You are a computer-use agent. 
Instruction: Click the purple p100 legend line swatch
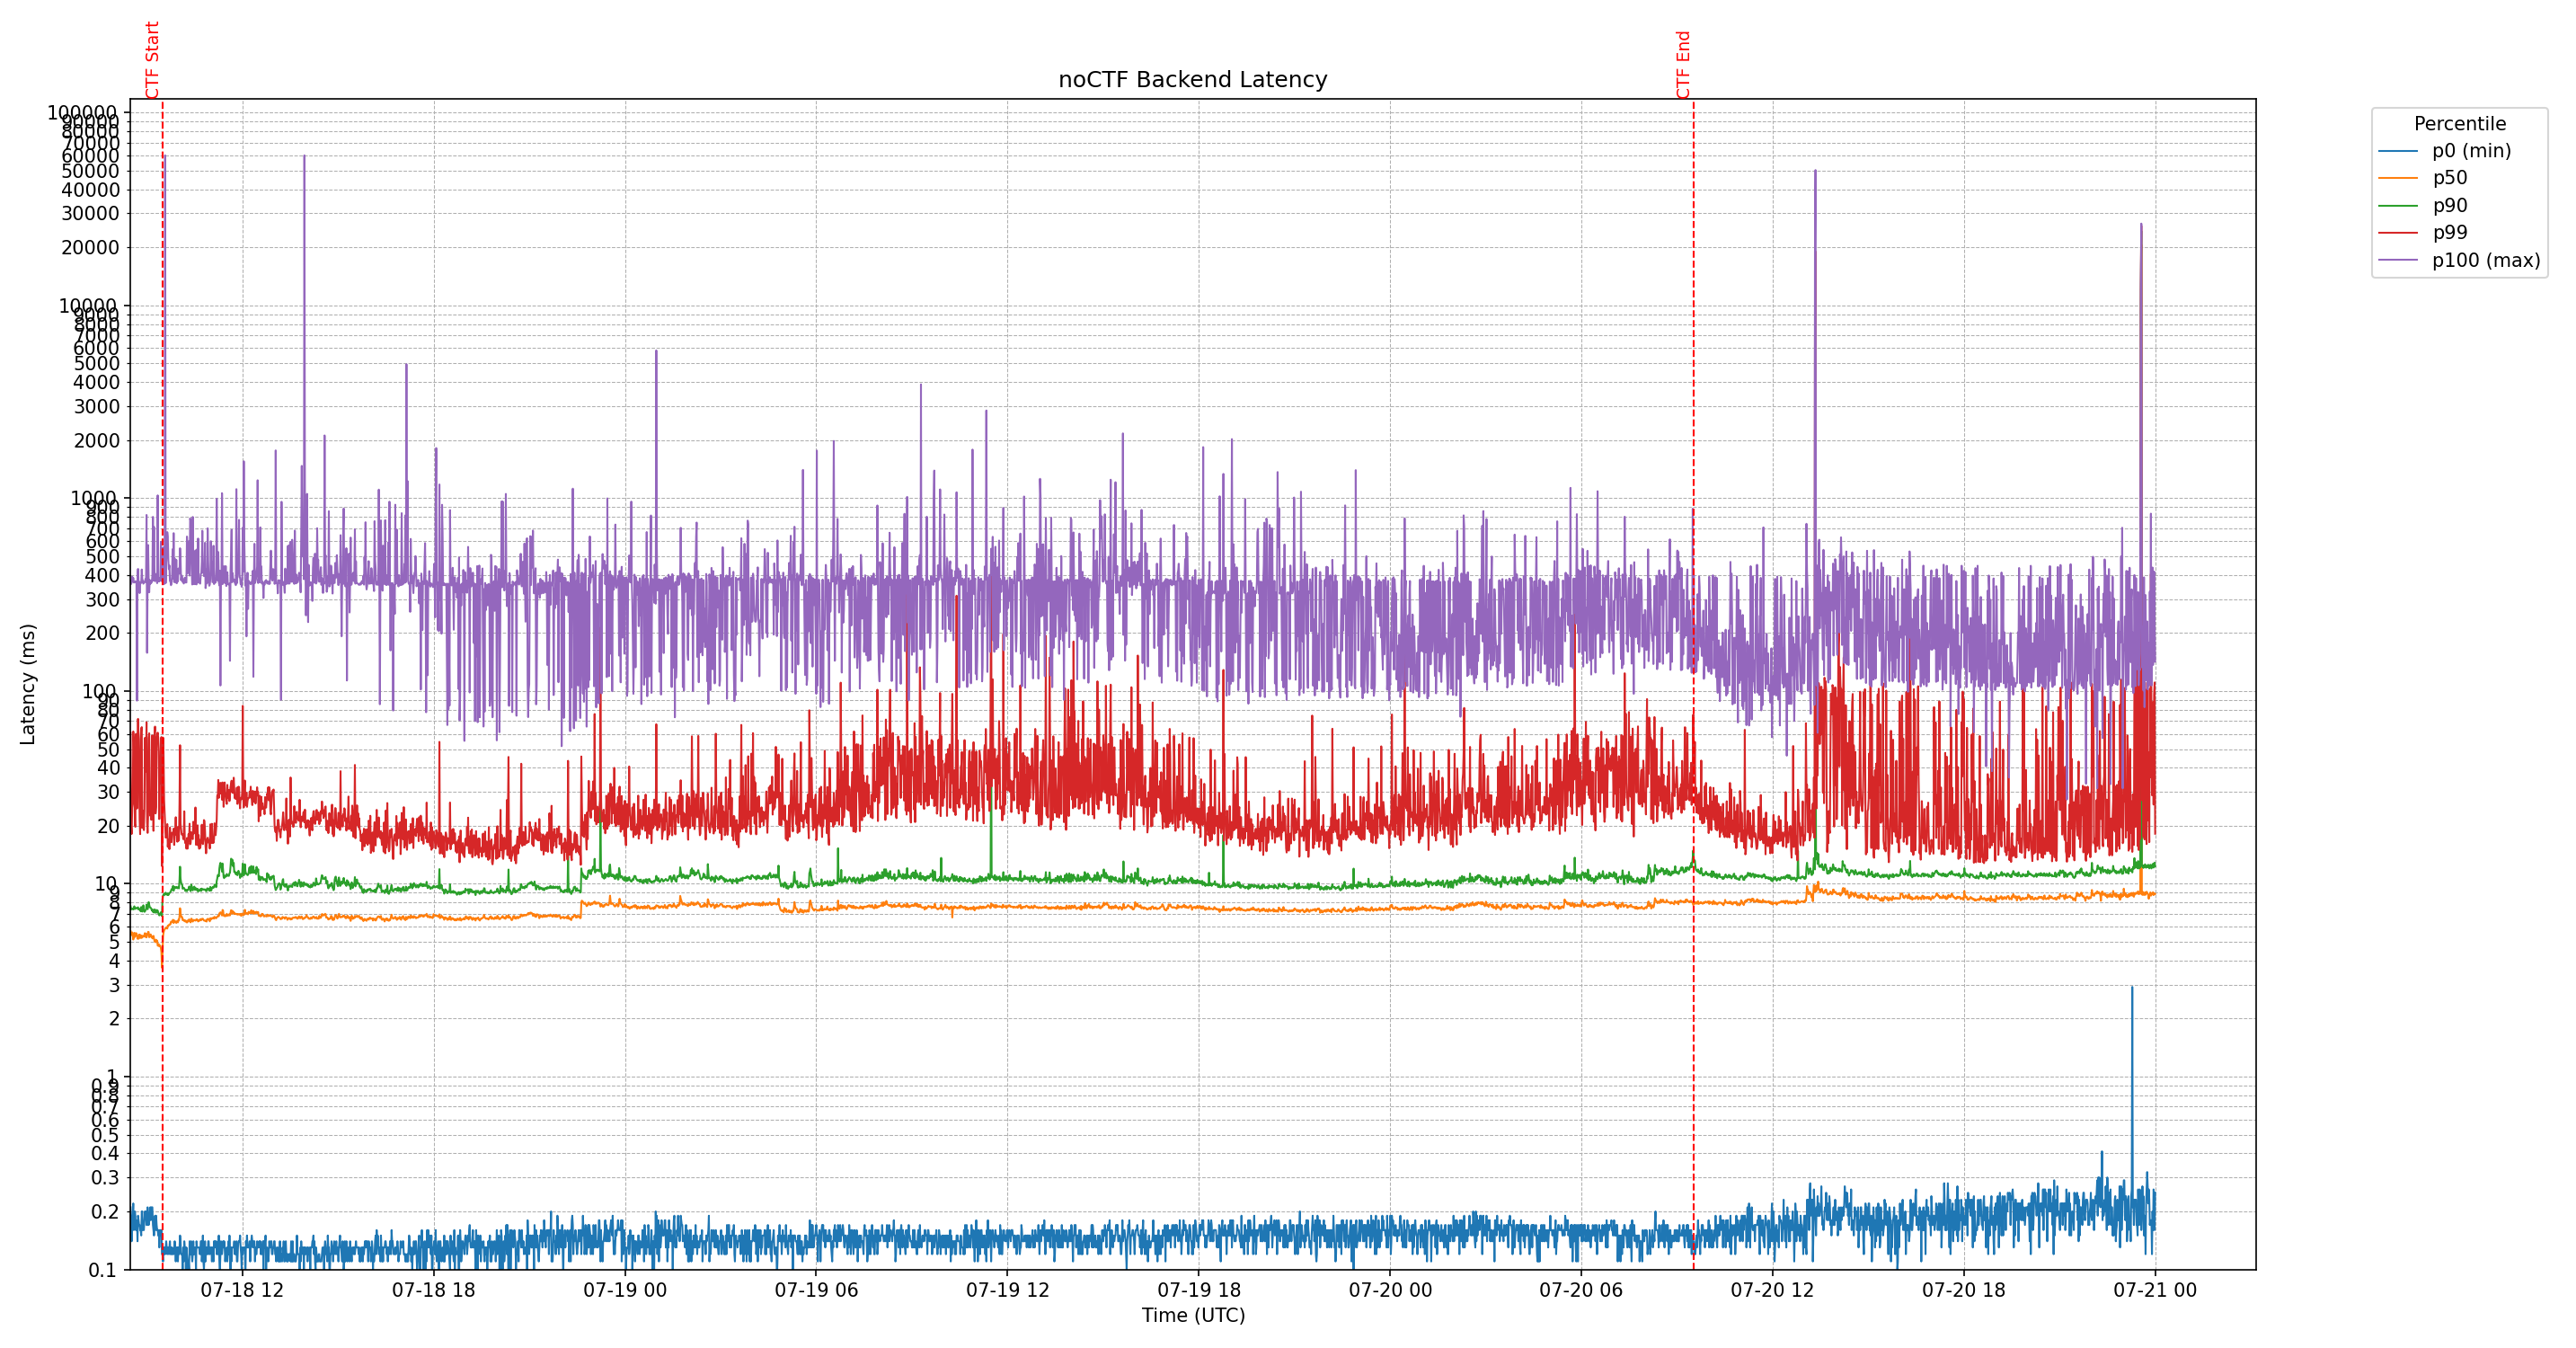pyautogui.click(x=2397, y=261)
